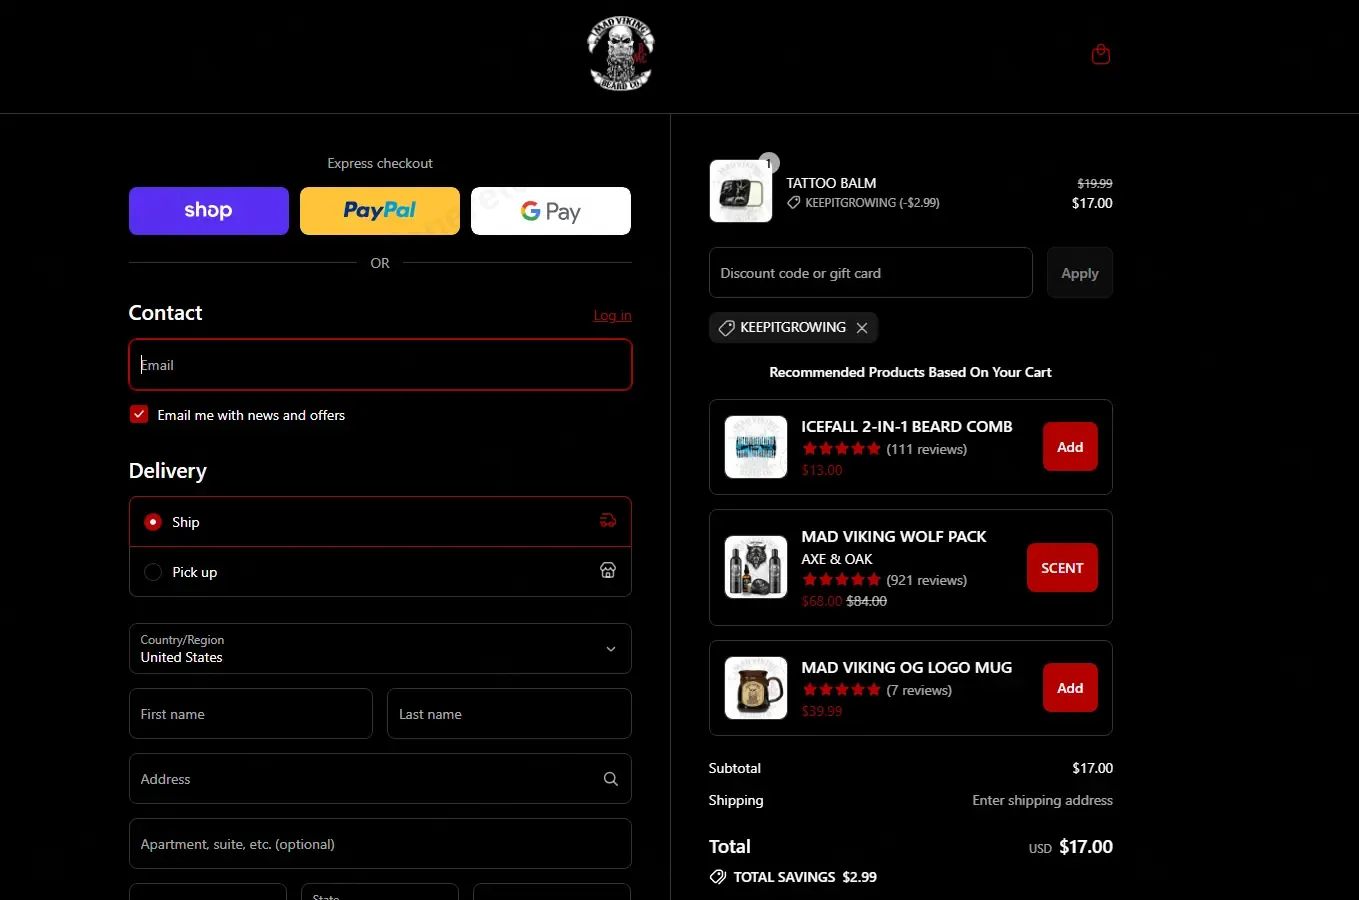Click the Email input field
Screen dimensions: 1359x900
[x=380, y=365]
